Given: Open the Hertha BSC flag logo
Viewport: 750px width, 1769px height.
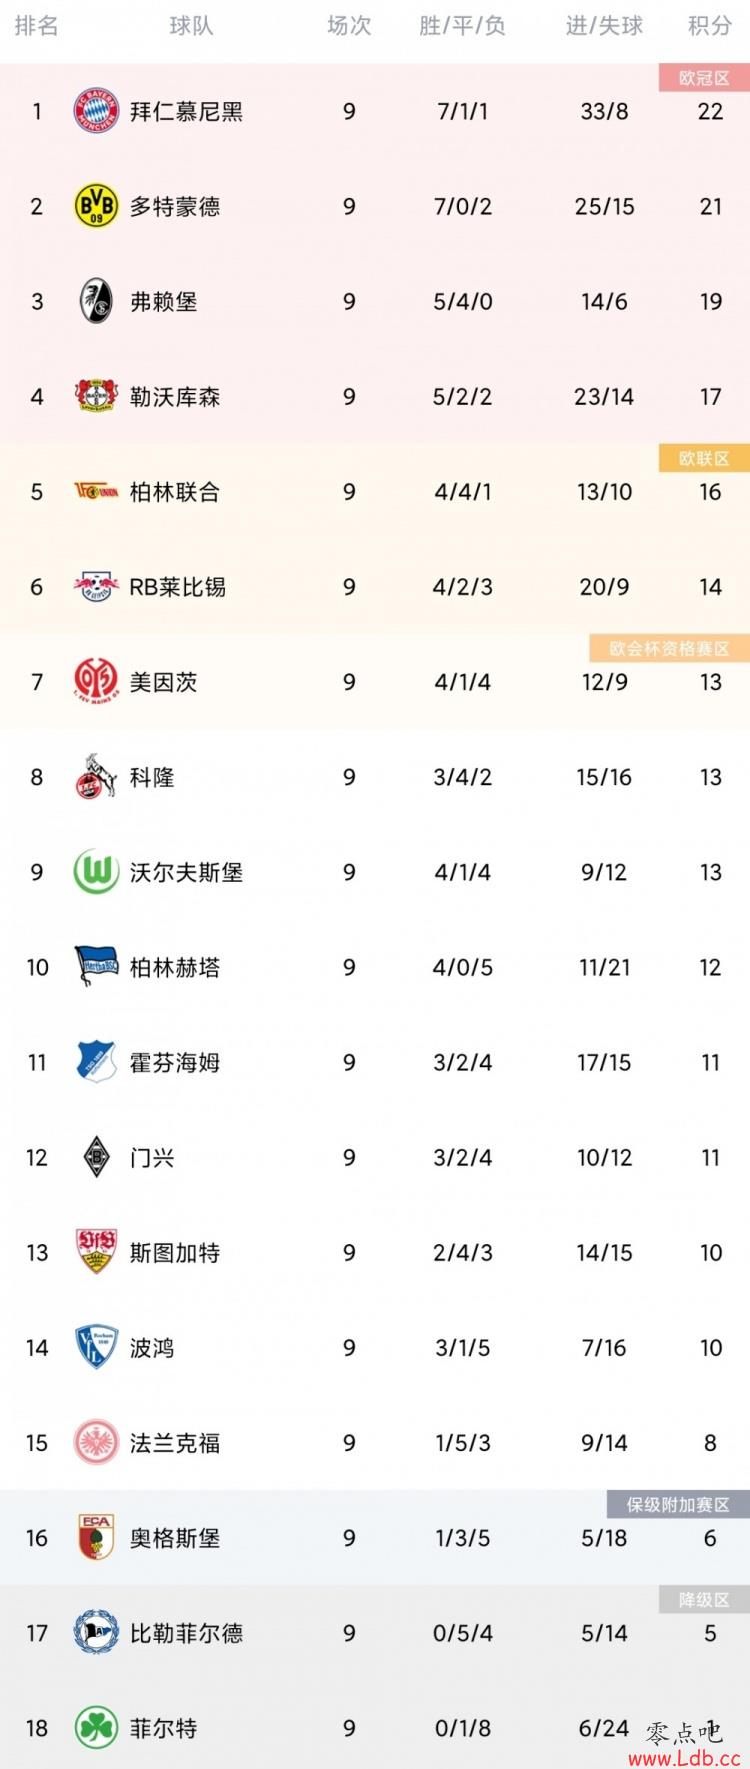Looking at the screenshot, I should click(x=96, y=967).
